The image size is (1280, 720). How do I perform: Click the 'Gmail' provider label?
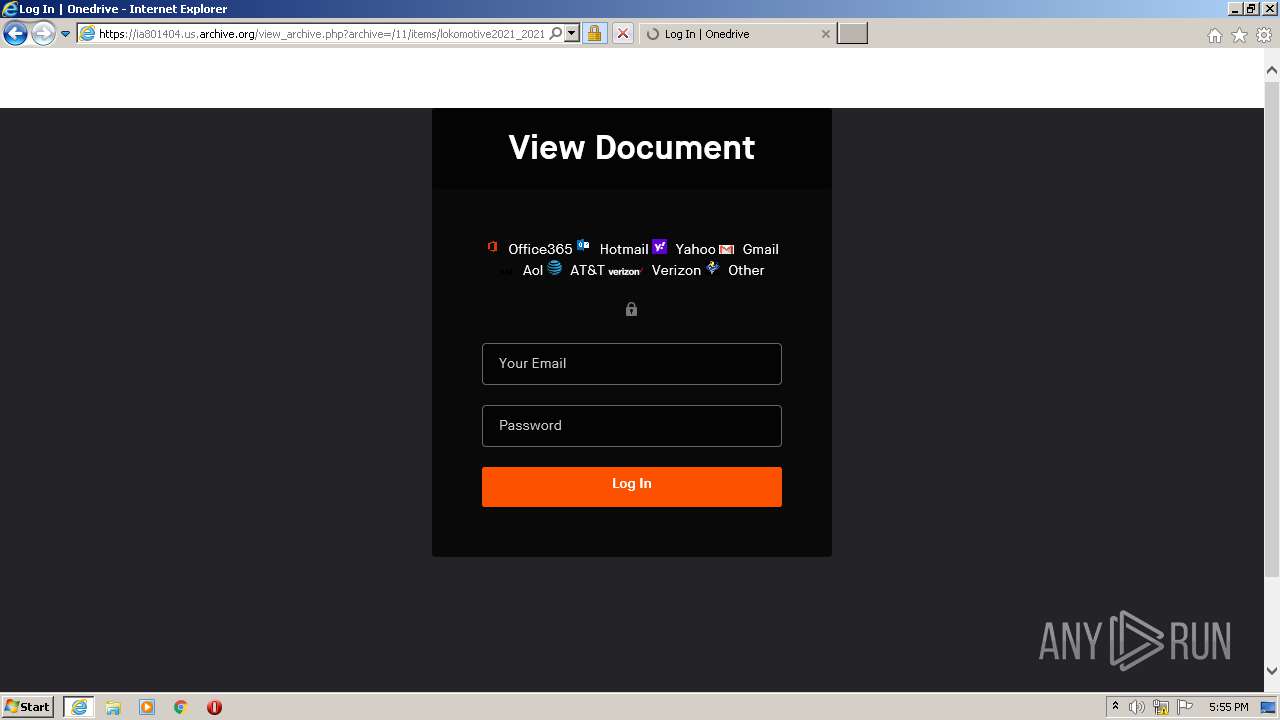[760, 249]
